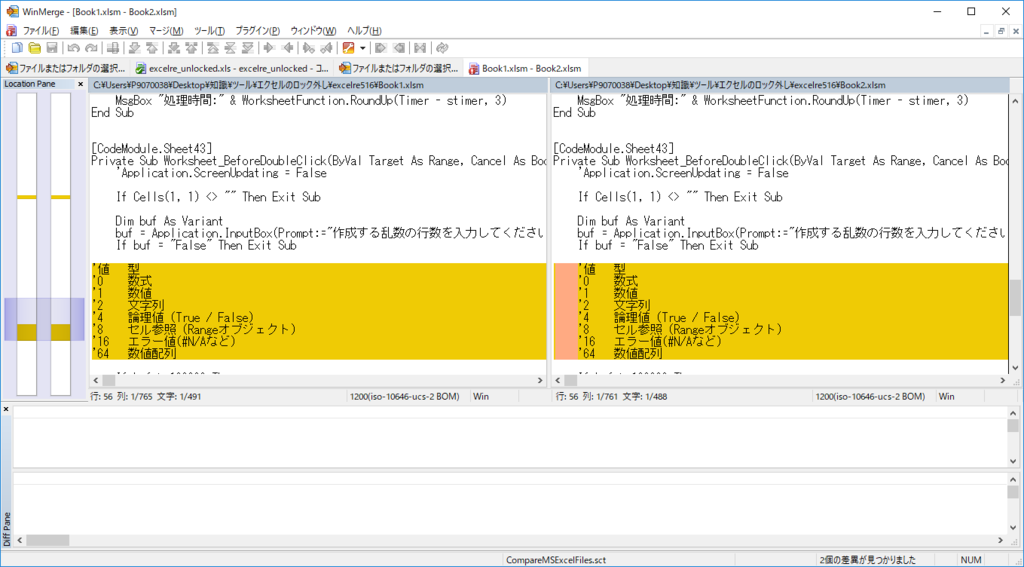Create a new blank comparison document

pos(17,48)
